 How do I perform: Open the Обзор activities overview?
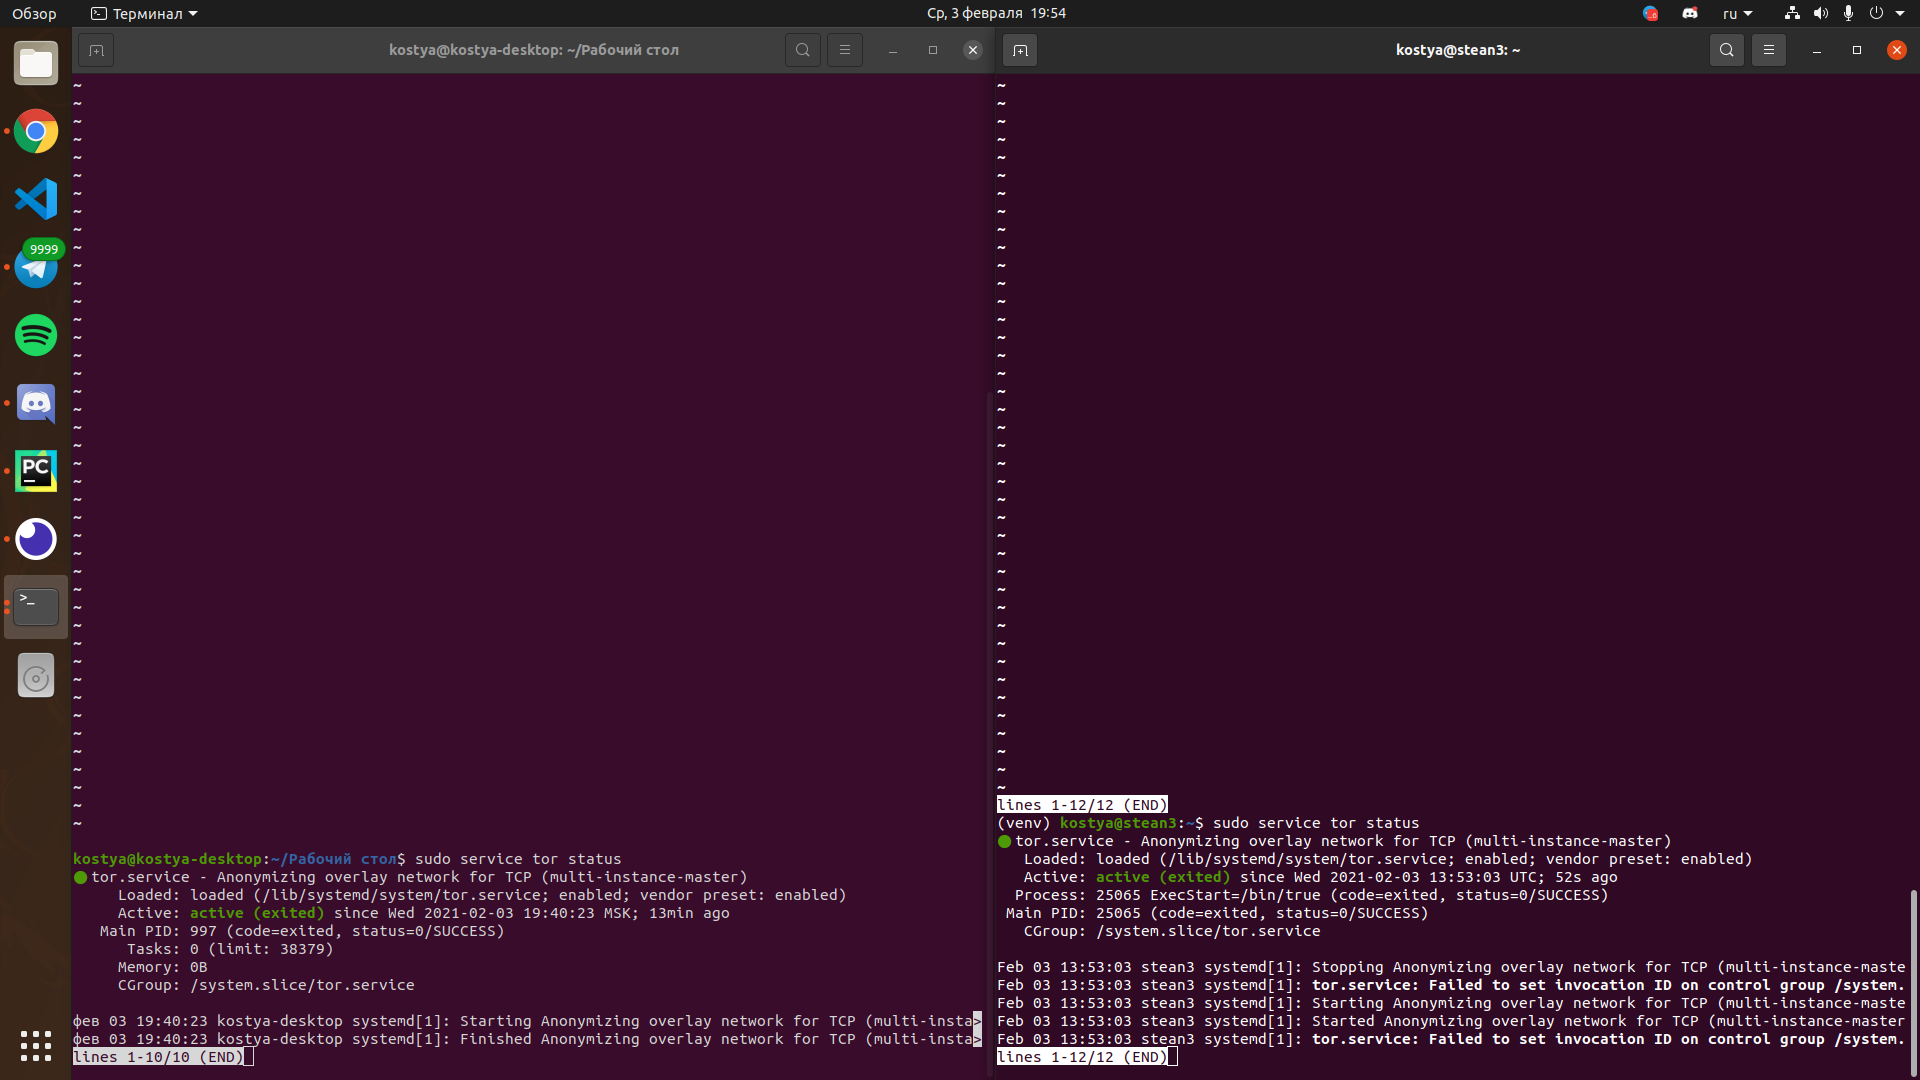(34, 13)
